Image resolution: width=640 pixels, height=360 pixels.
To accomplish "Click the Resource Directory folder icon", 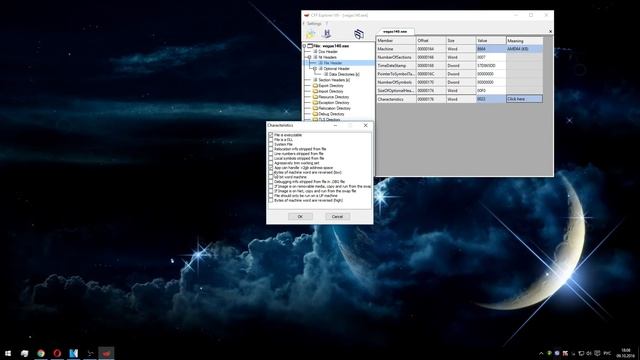I will coord(315,97).
